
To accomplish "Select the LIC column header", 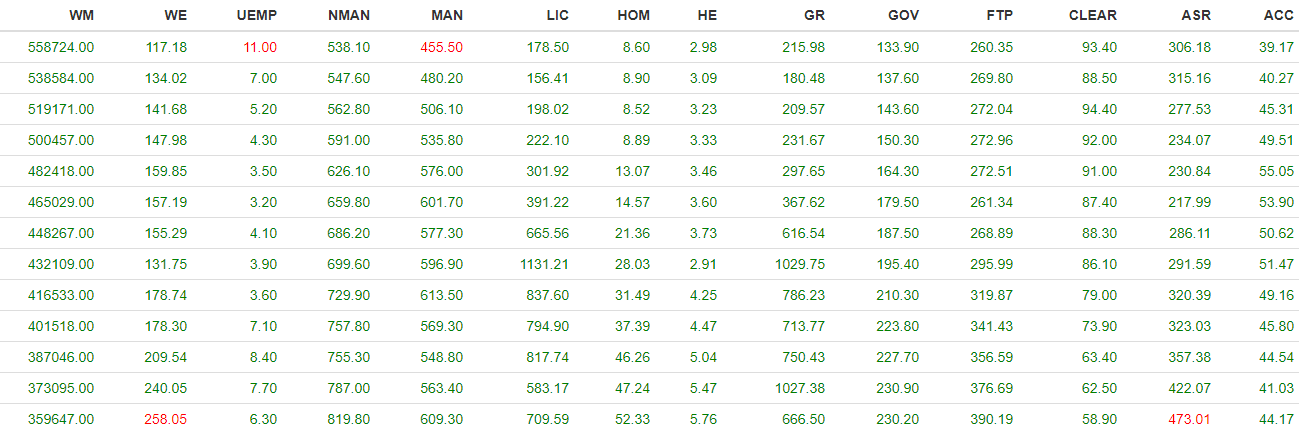I will [558, 16].
